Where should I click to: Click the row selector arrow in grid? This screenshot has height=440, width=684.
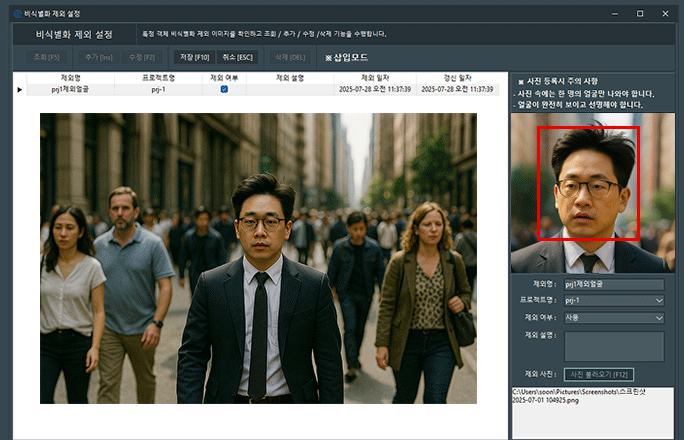pos(19,89)
